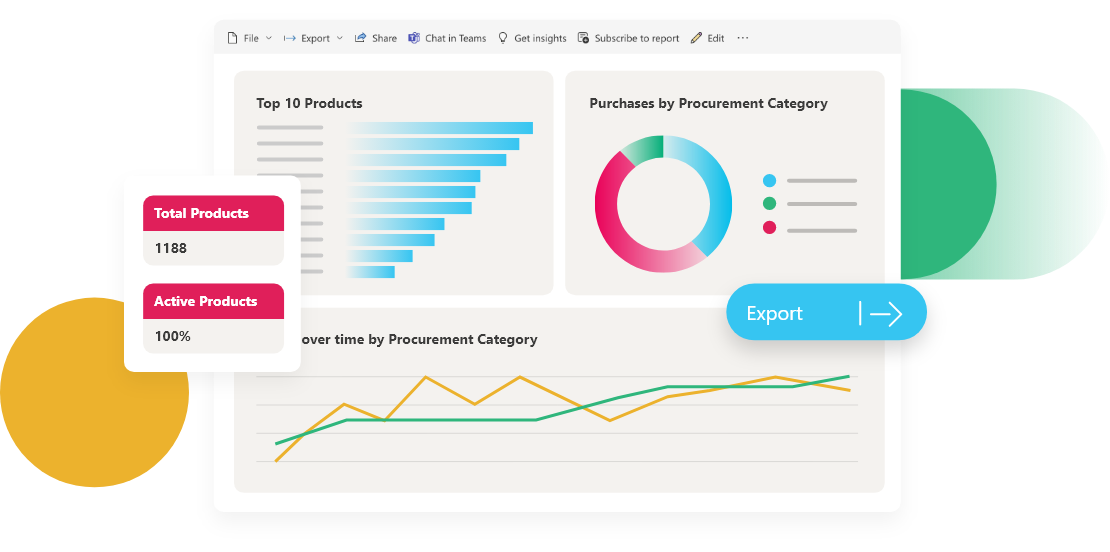The height and width of the screenshot is (552, 1110).
Task: Click the Get insights lightbulb icon
Action: (503, 38)
